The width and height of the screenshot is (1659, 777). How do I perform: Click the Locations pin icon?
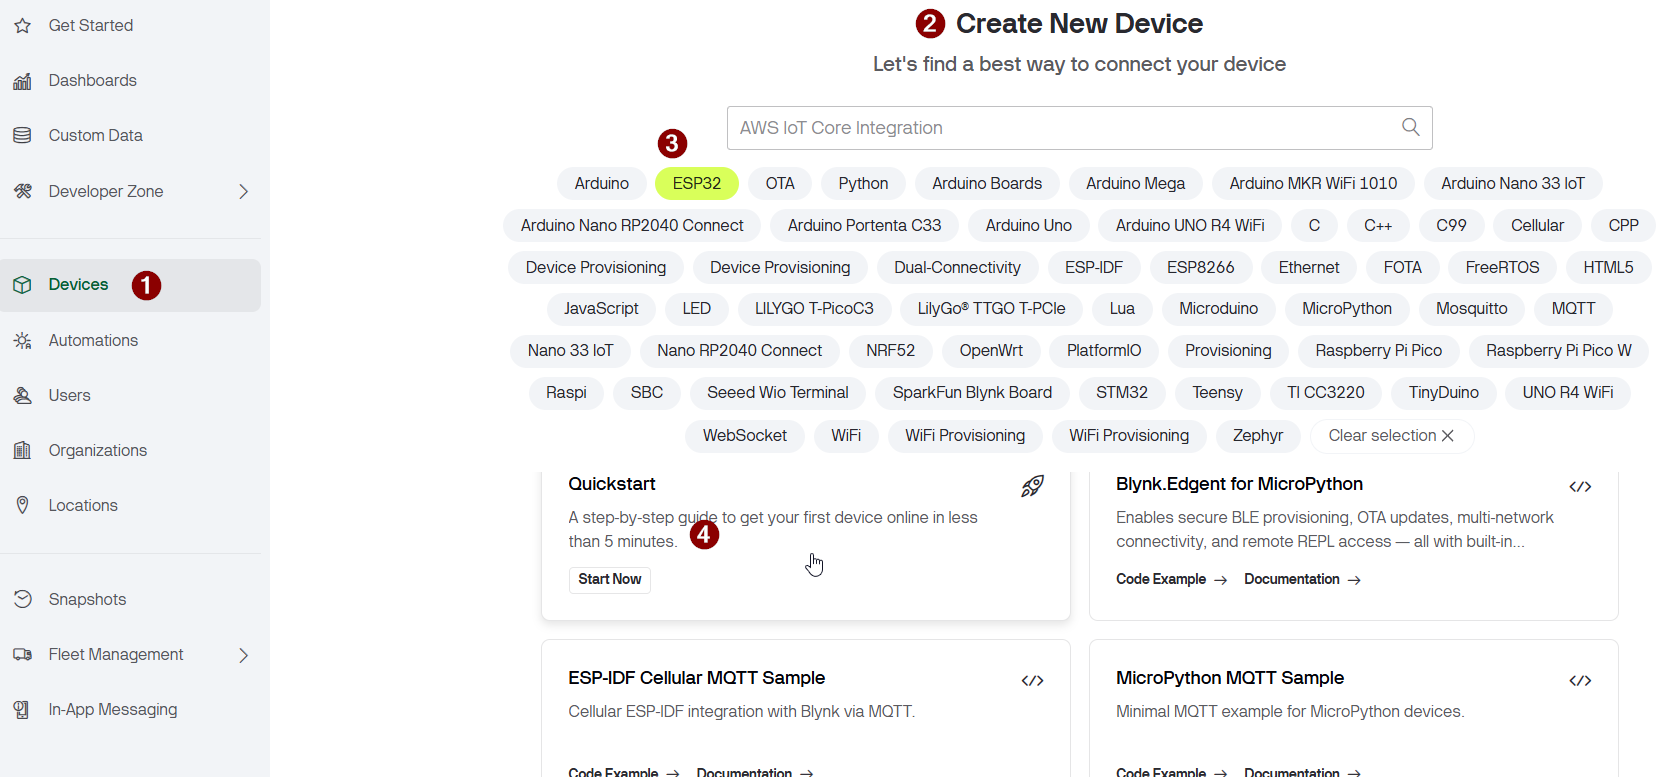click(x=22, y=505)
